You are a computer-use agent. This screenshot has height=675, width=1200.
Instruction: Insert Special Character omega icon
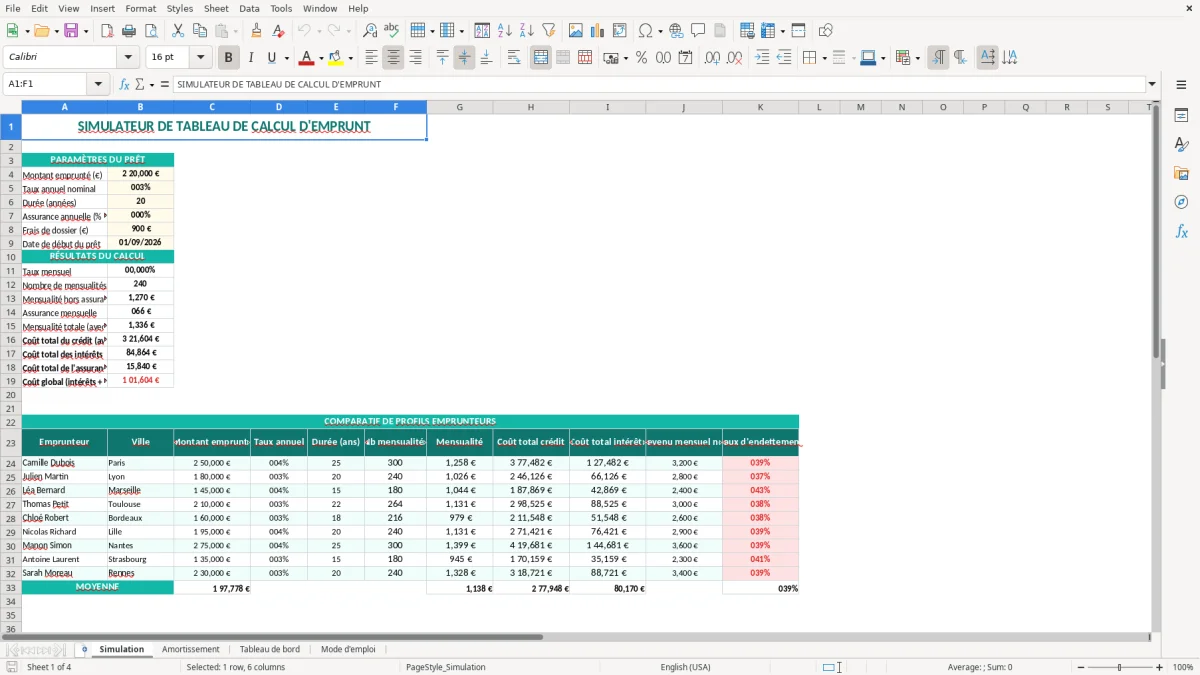[x=645, y=31]
